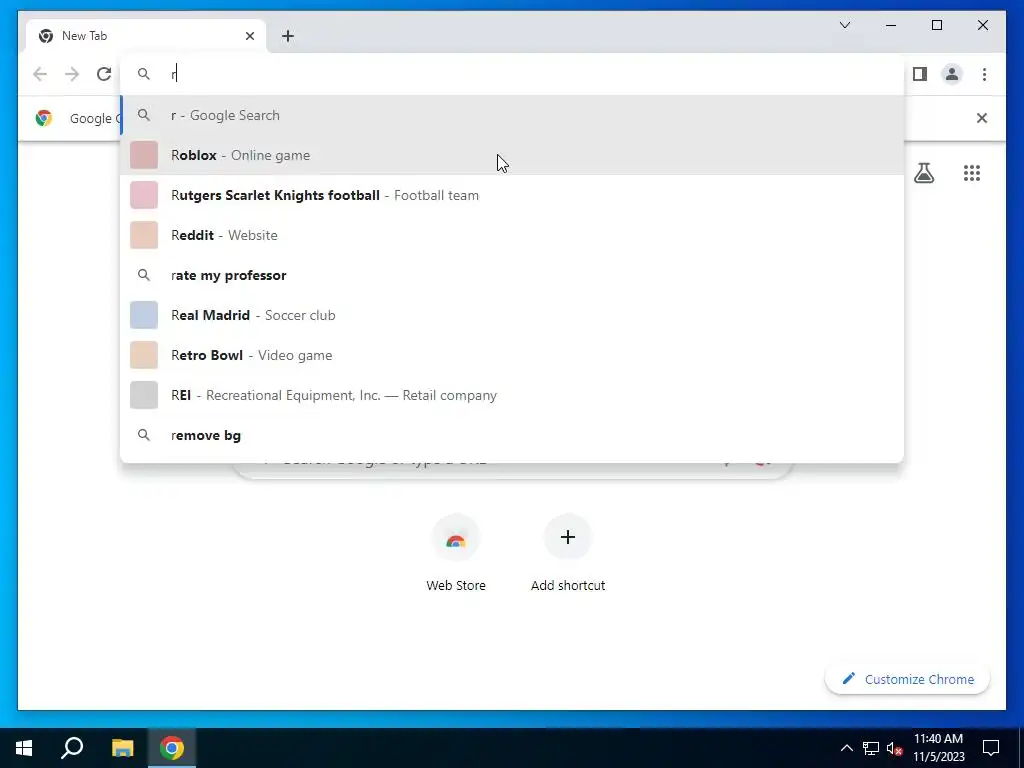Reload the page with the refresh icon

click(104, 74)
